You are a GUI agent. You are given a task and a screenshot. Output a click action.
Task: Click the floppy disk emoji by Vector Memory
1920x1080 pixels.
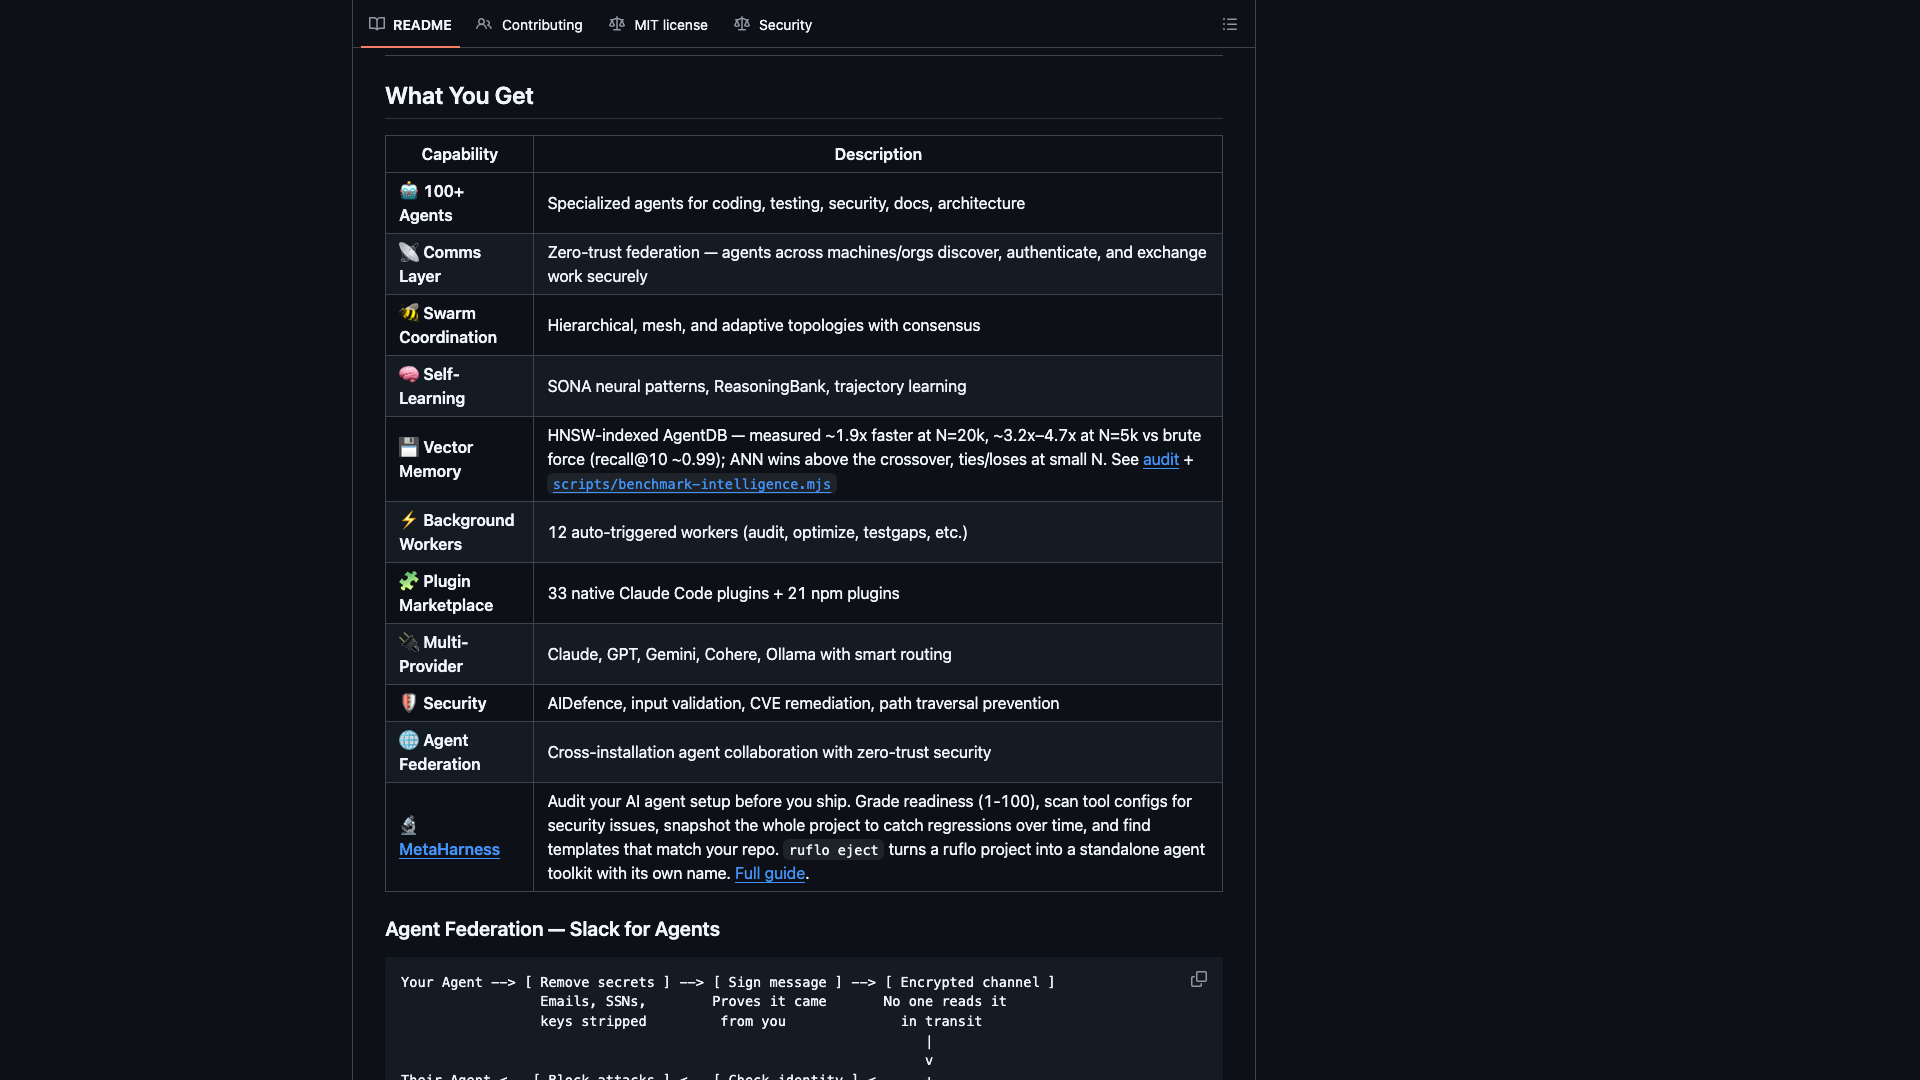click(x=409, y=447)
